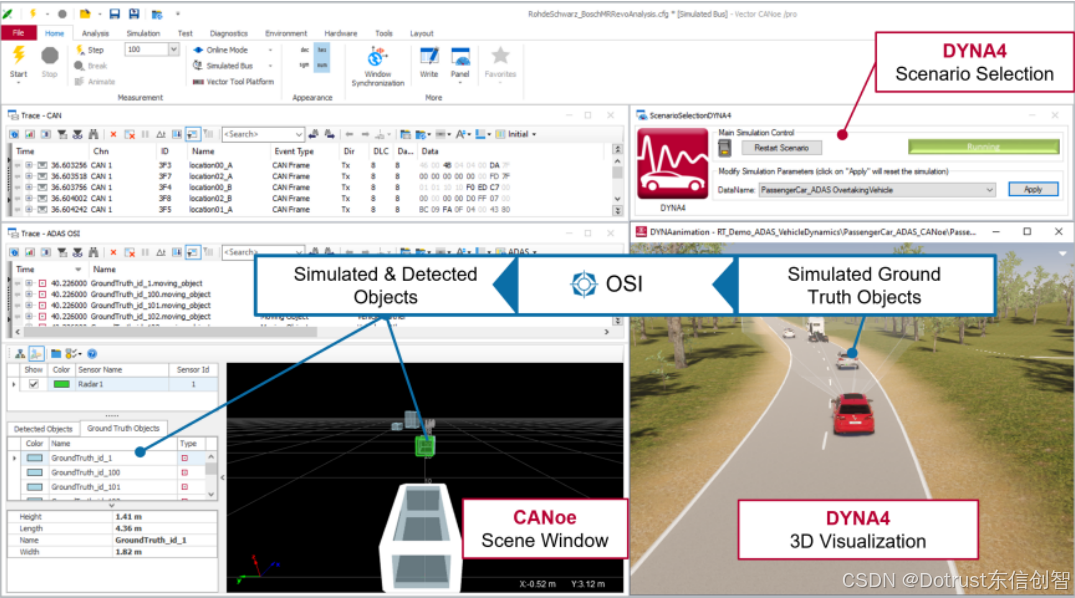Image resolution: width=1075 pixels, height=598 pixels.
Task: Open the Hardware ribbon tab
Action: (341, 33)
